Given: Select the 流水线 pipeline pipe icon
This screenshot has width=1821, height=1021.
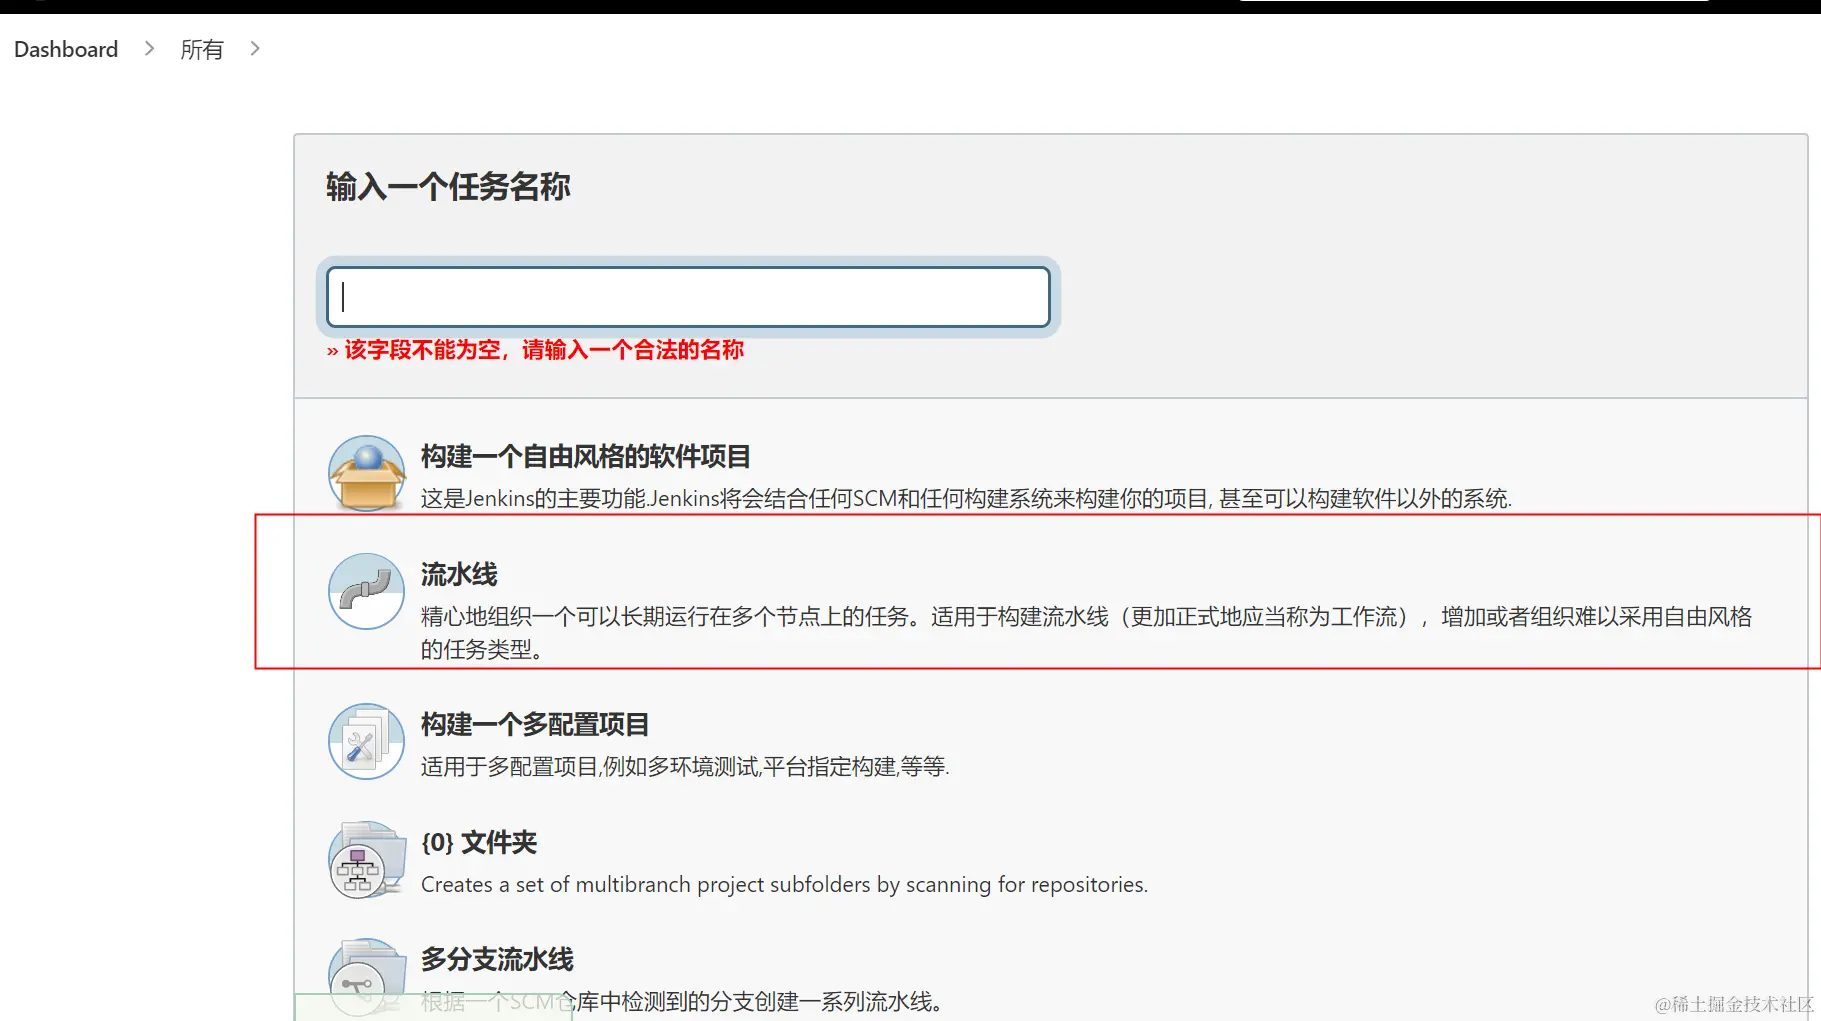Looking at the screenshot, I should [367, 591].
